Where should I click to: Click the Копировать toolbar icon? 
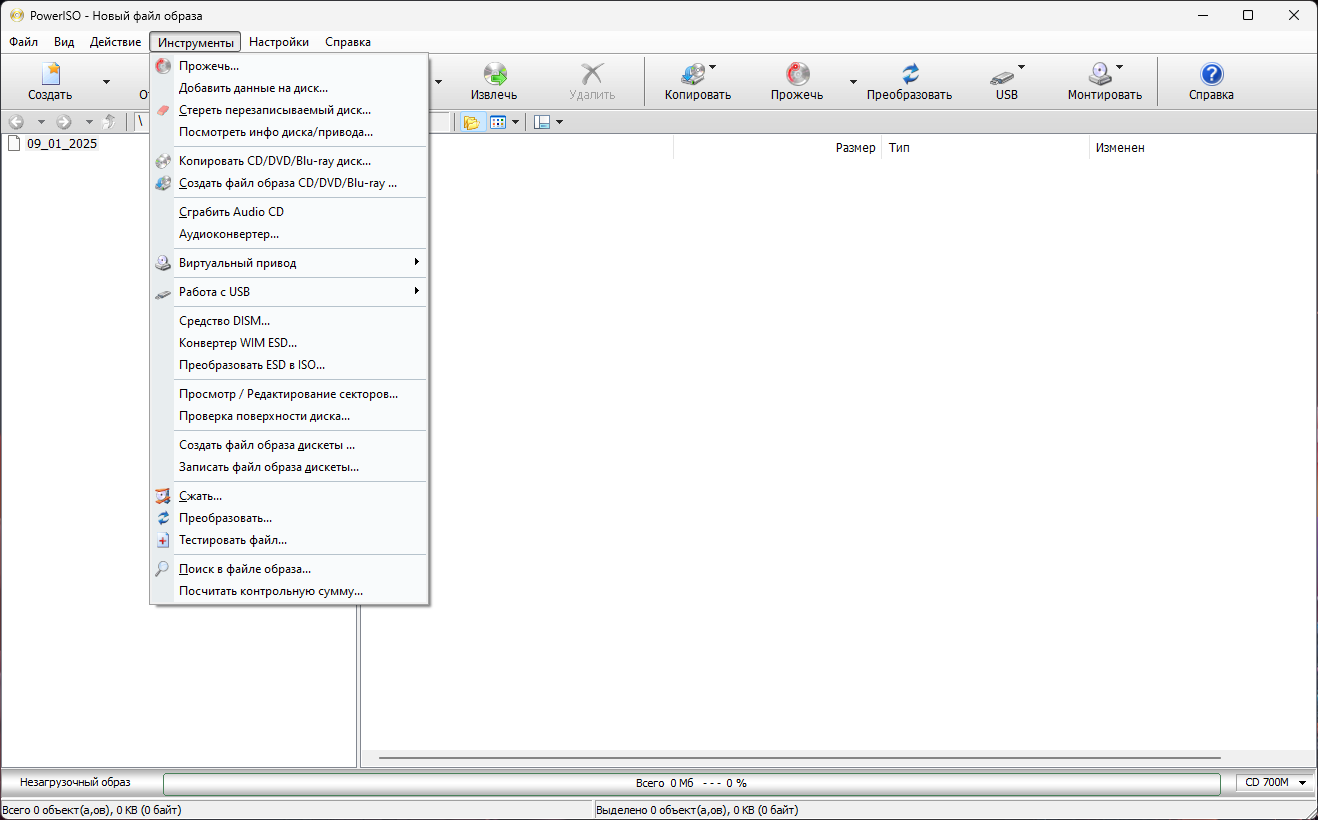[x=692, y=74]
